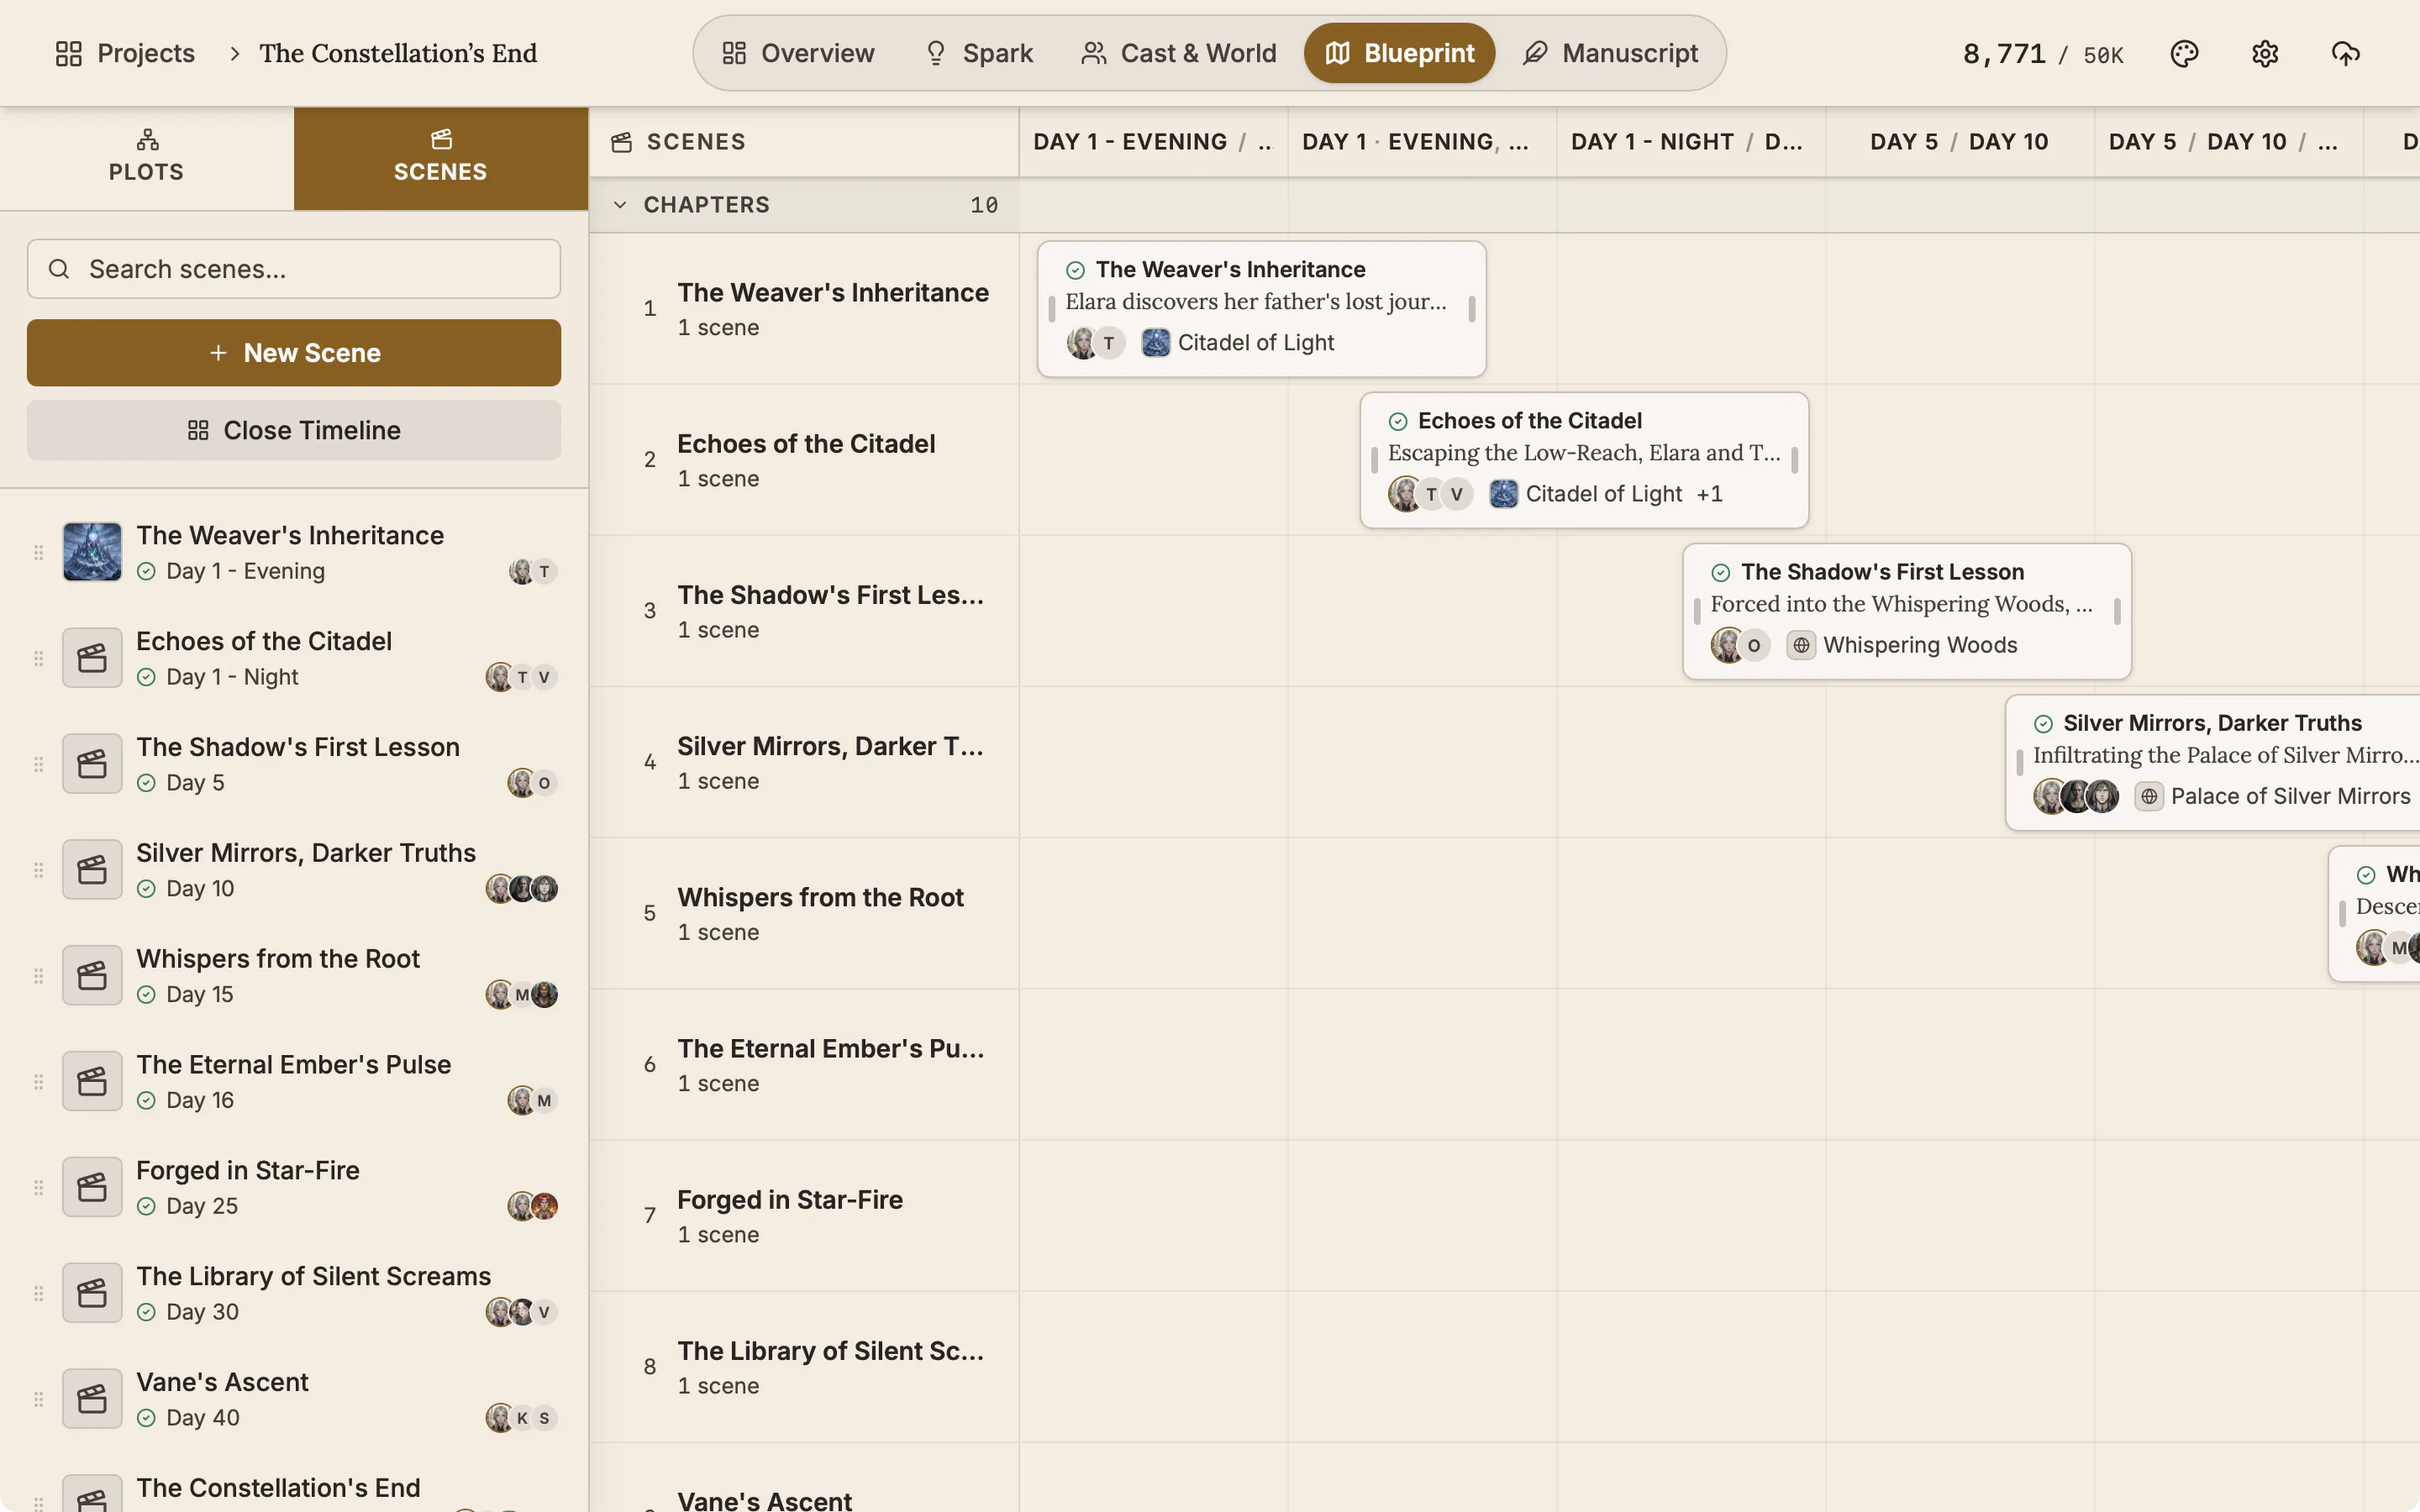
Task: Open the Overview tab
Action: (x=798, y=53)
